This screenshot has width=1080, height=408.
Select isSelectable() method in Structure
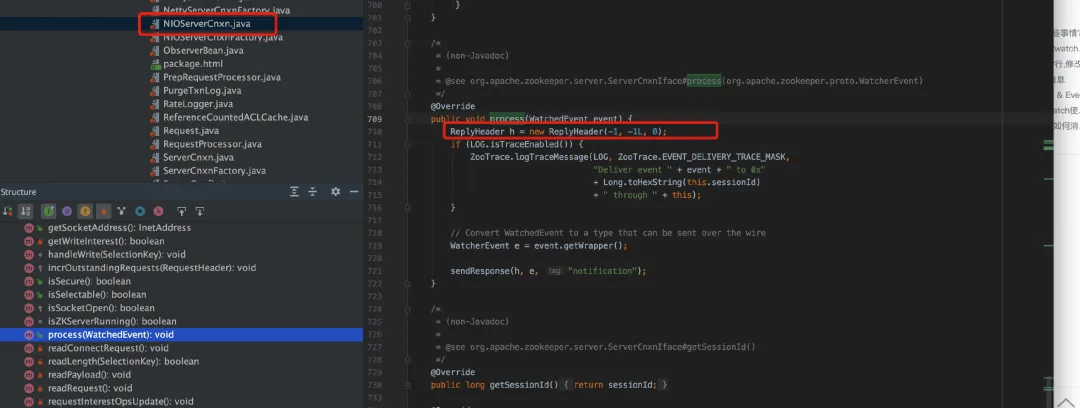96,294
